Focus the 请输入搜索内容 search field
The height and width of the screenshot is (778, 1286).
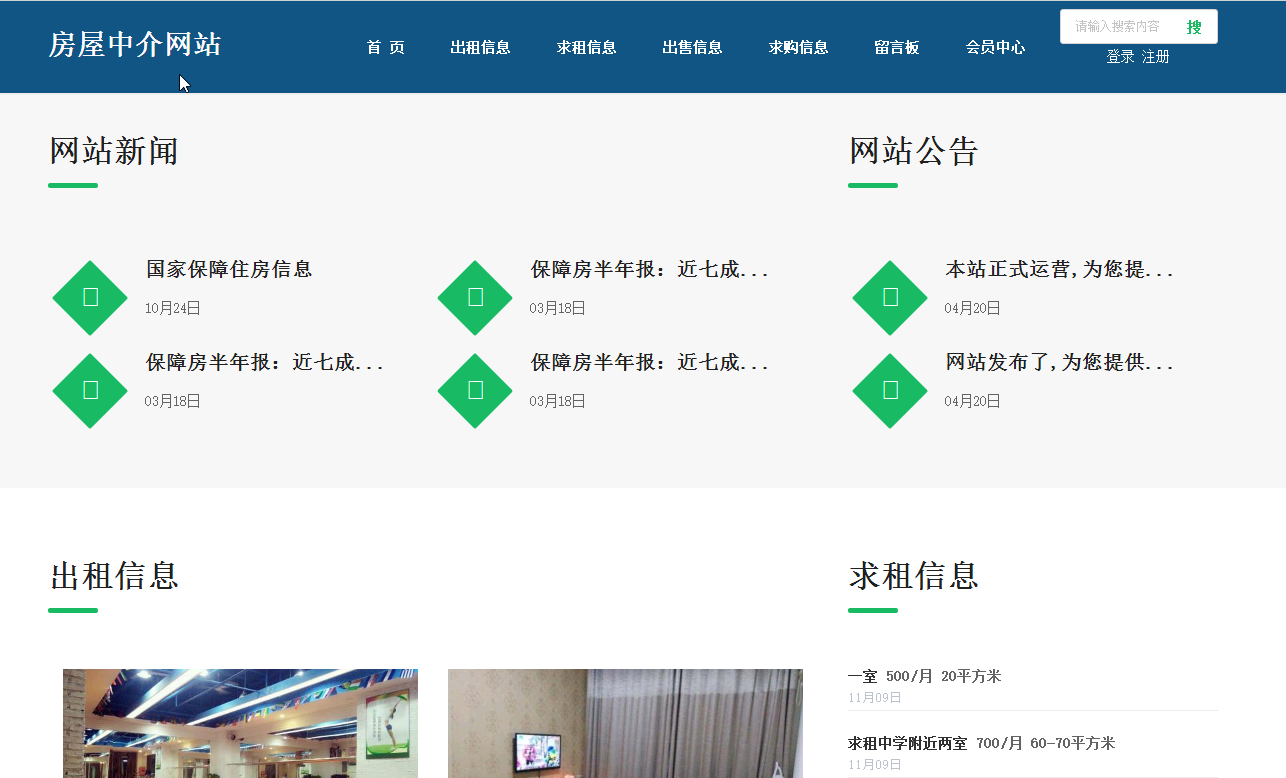[1120, 27]
